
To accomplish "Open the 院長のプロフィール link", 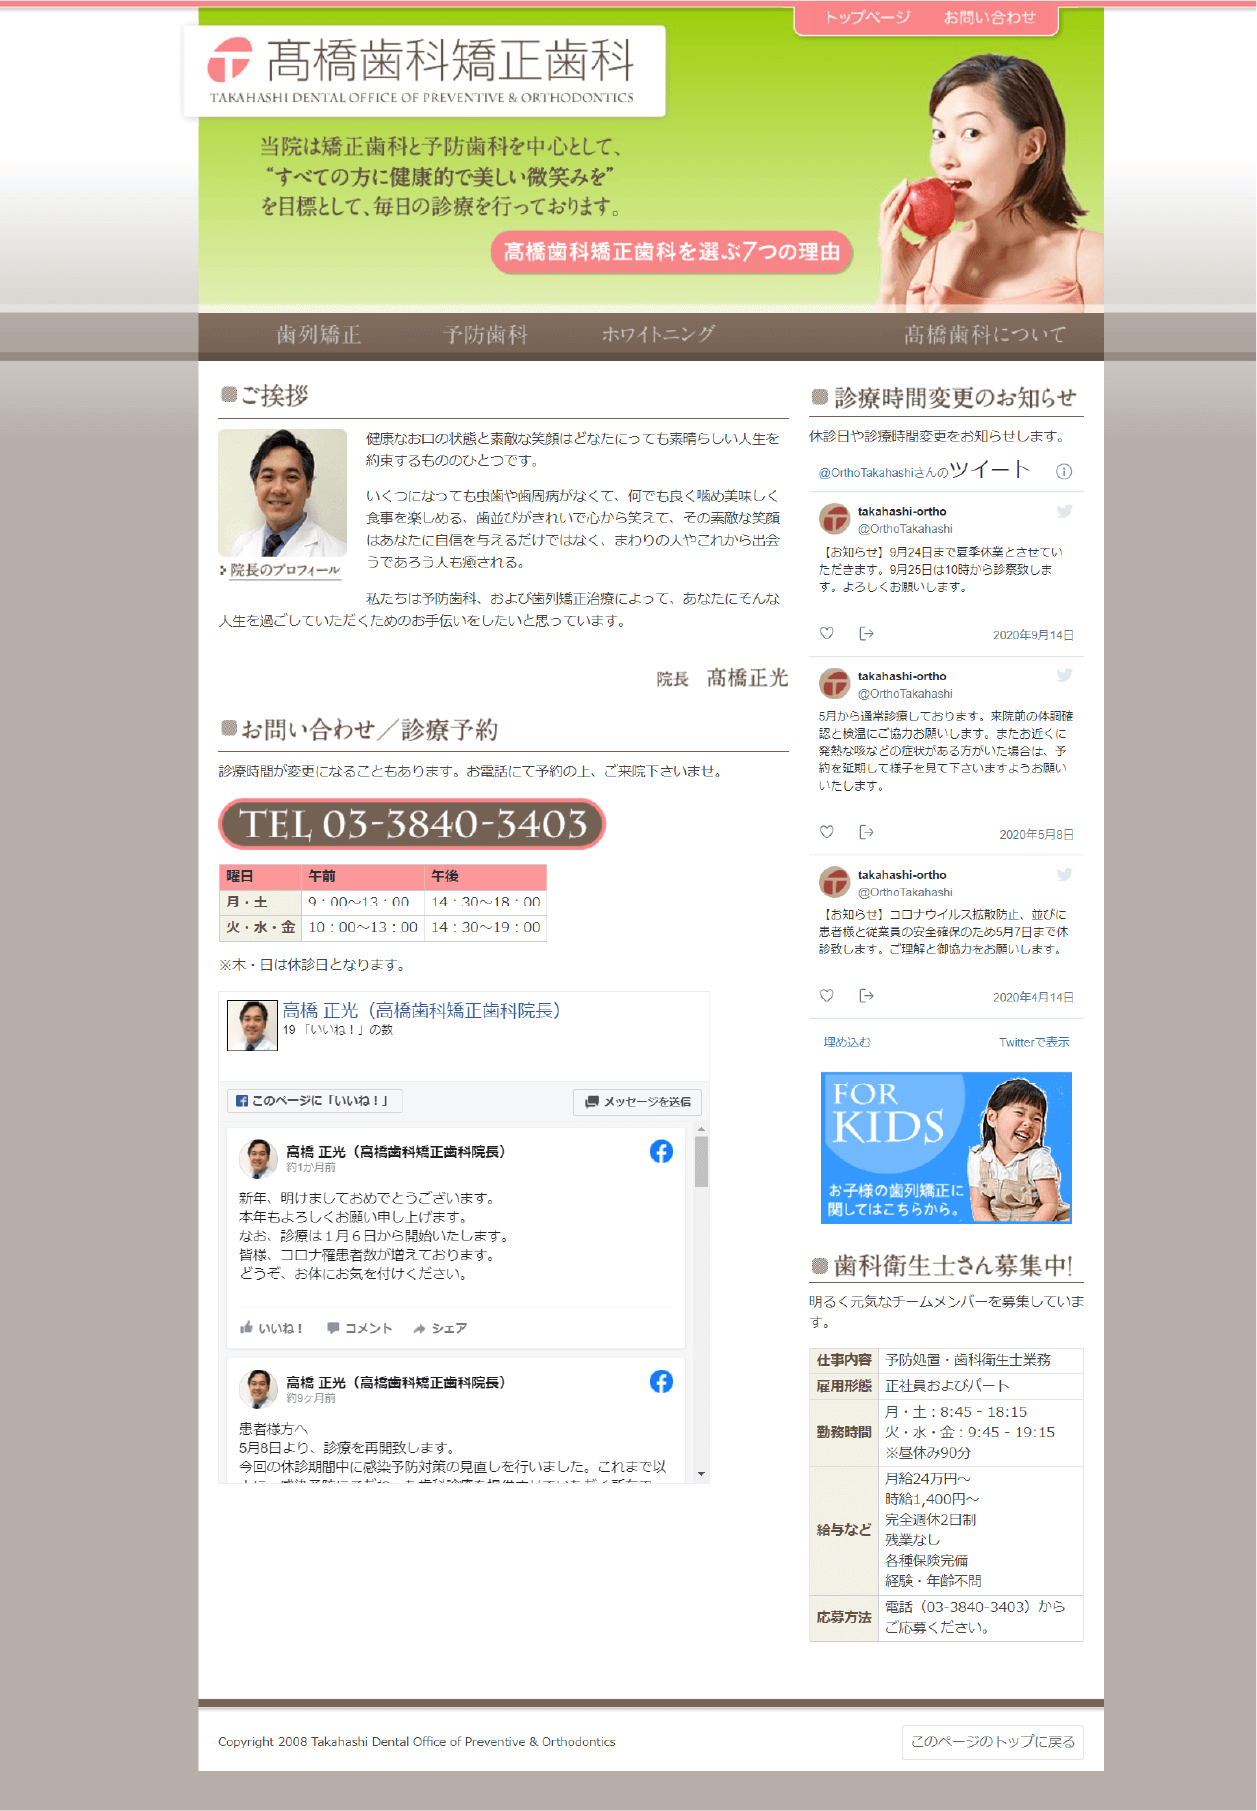I will tap(285, 570).
